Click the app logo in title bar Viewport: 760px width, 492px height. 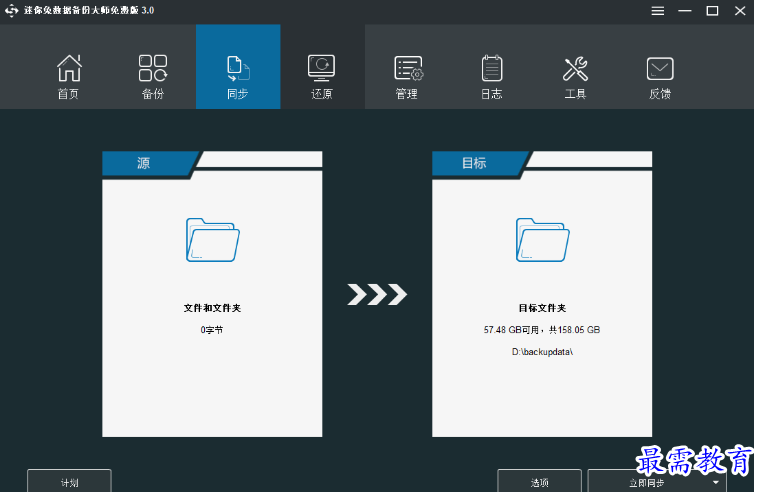pos(11,11)
